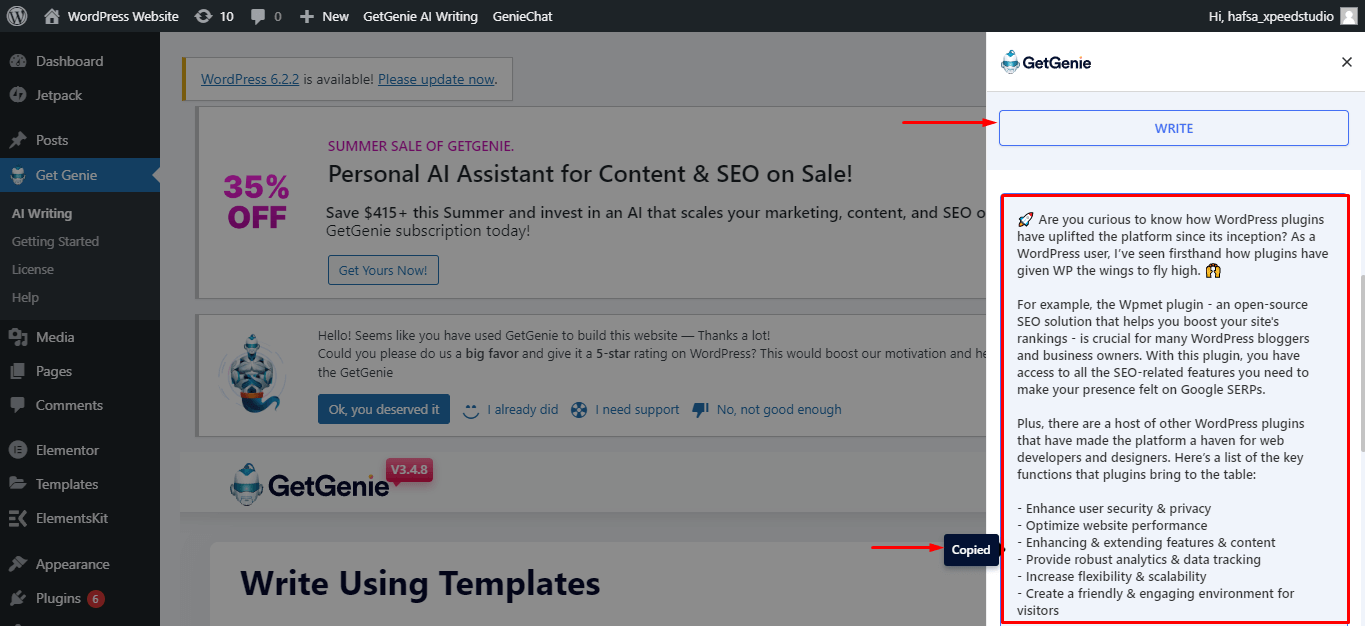Screen dimensions: 1365x626
Task: Open the comments bubble in admin bar
Action: click(x=258, y=17)
